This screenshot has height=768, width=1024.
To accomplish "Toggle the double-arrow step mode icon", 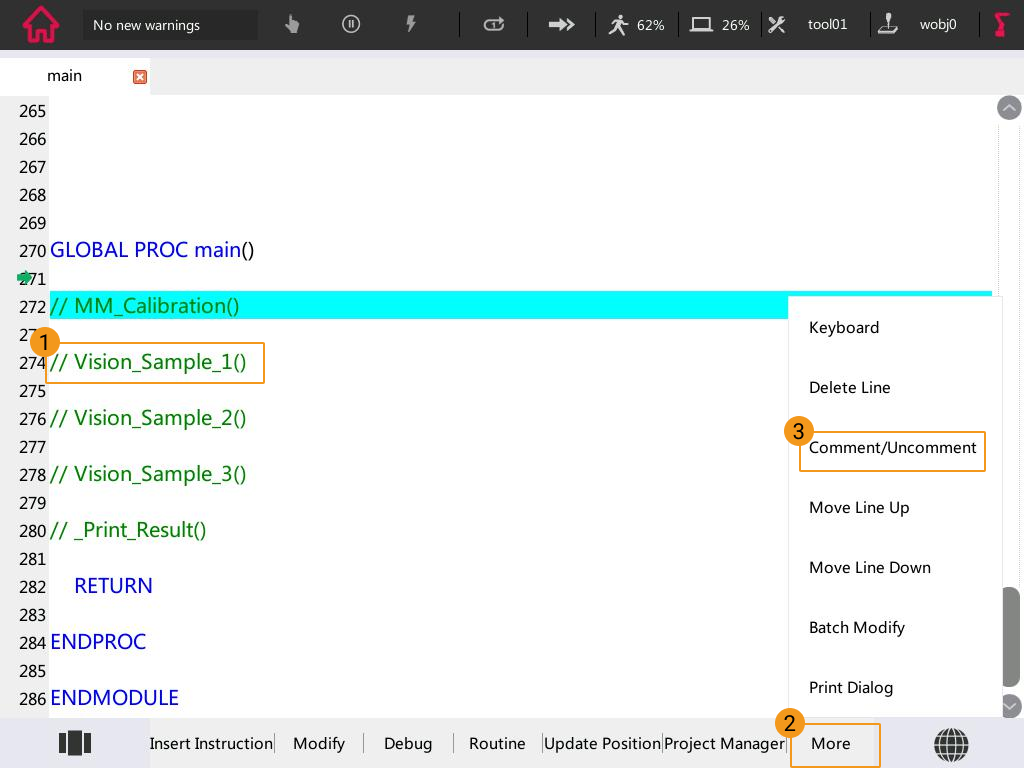I will coord(562,25).
